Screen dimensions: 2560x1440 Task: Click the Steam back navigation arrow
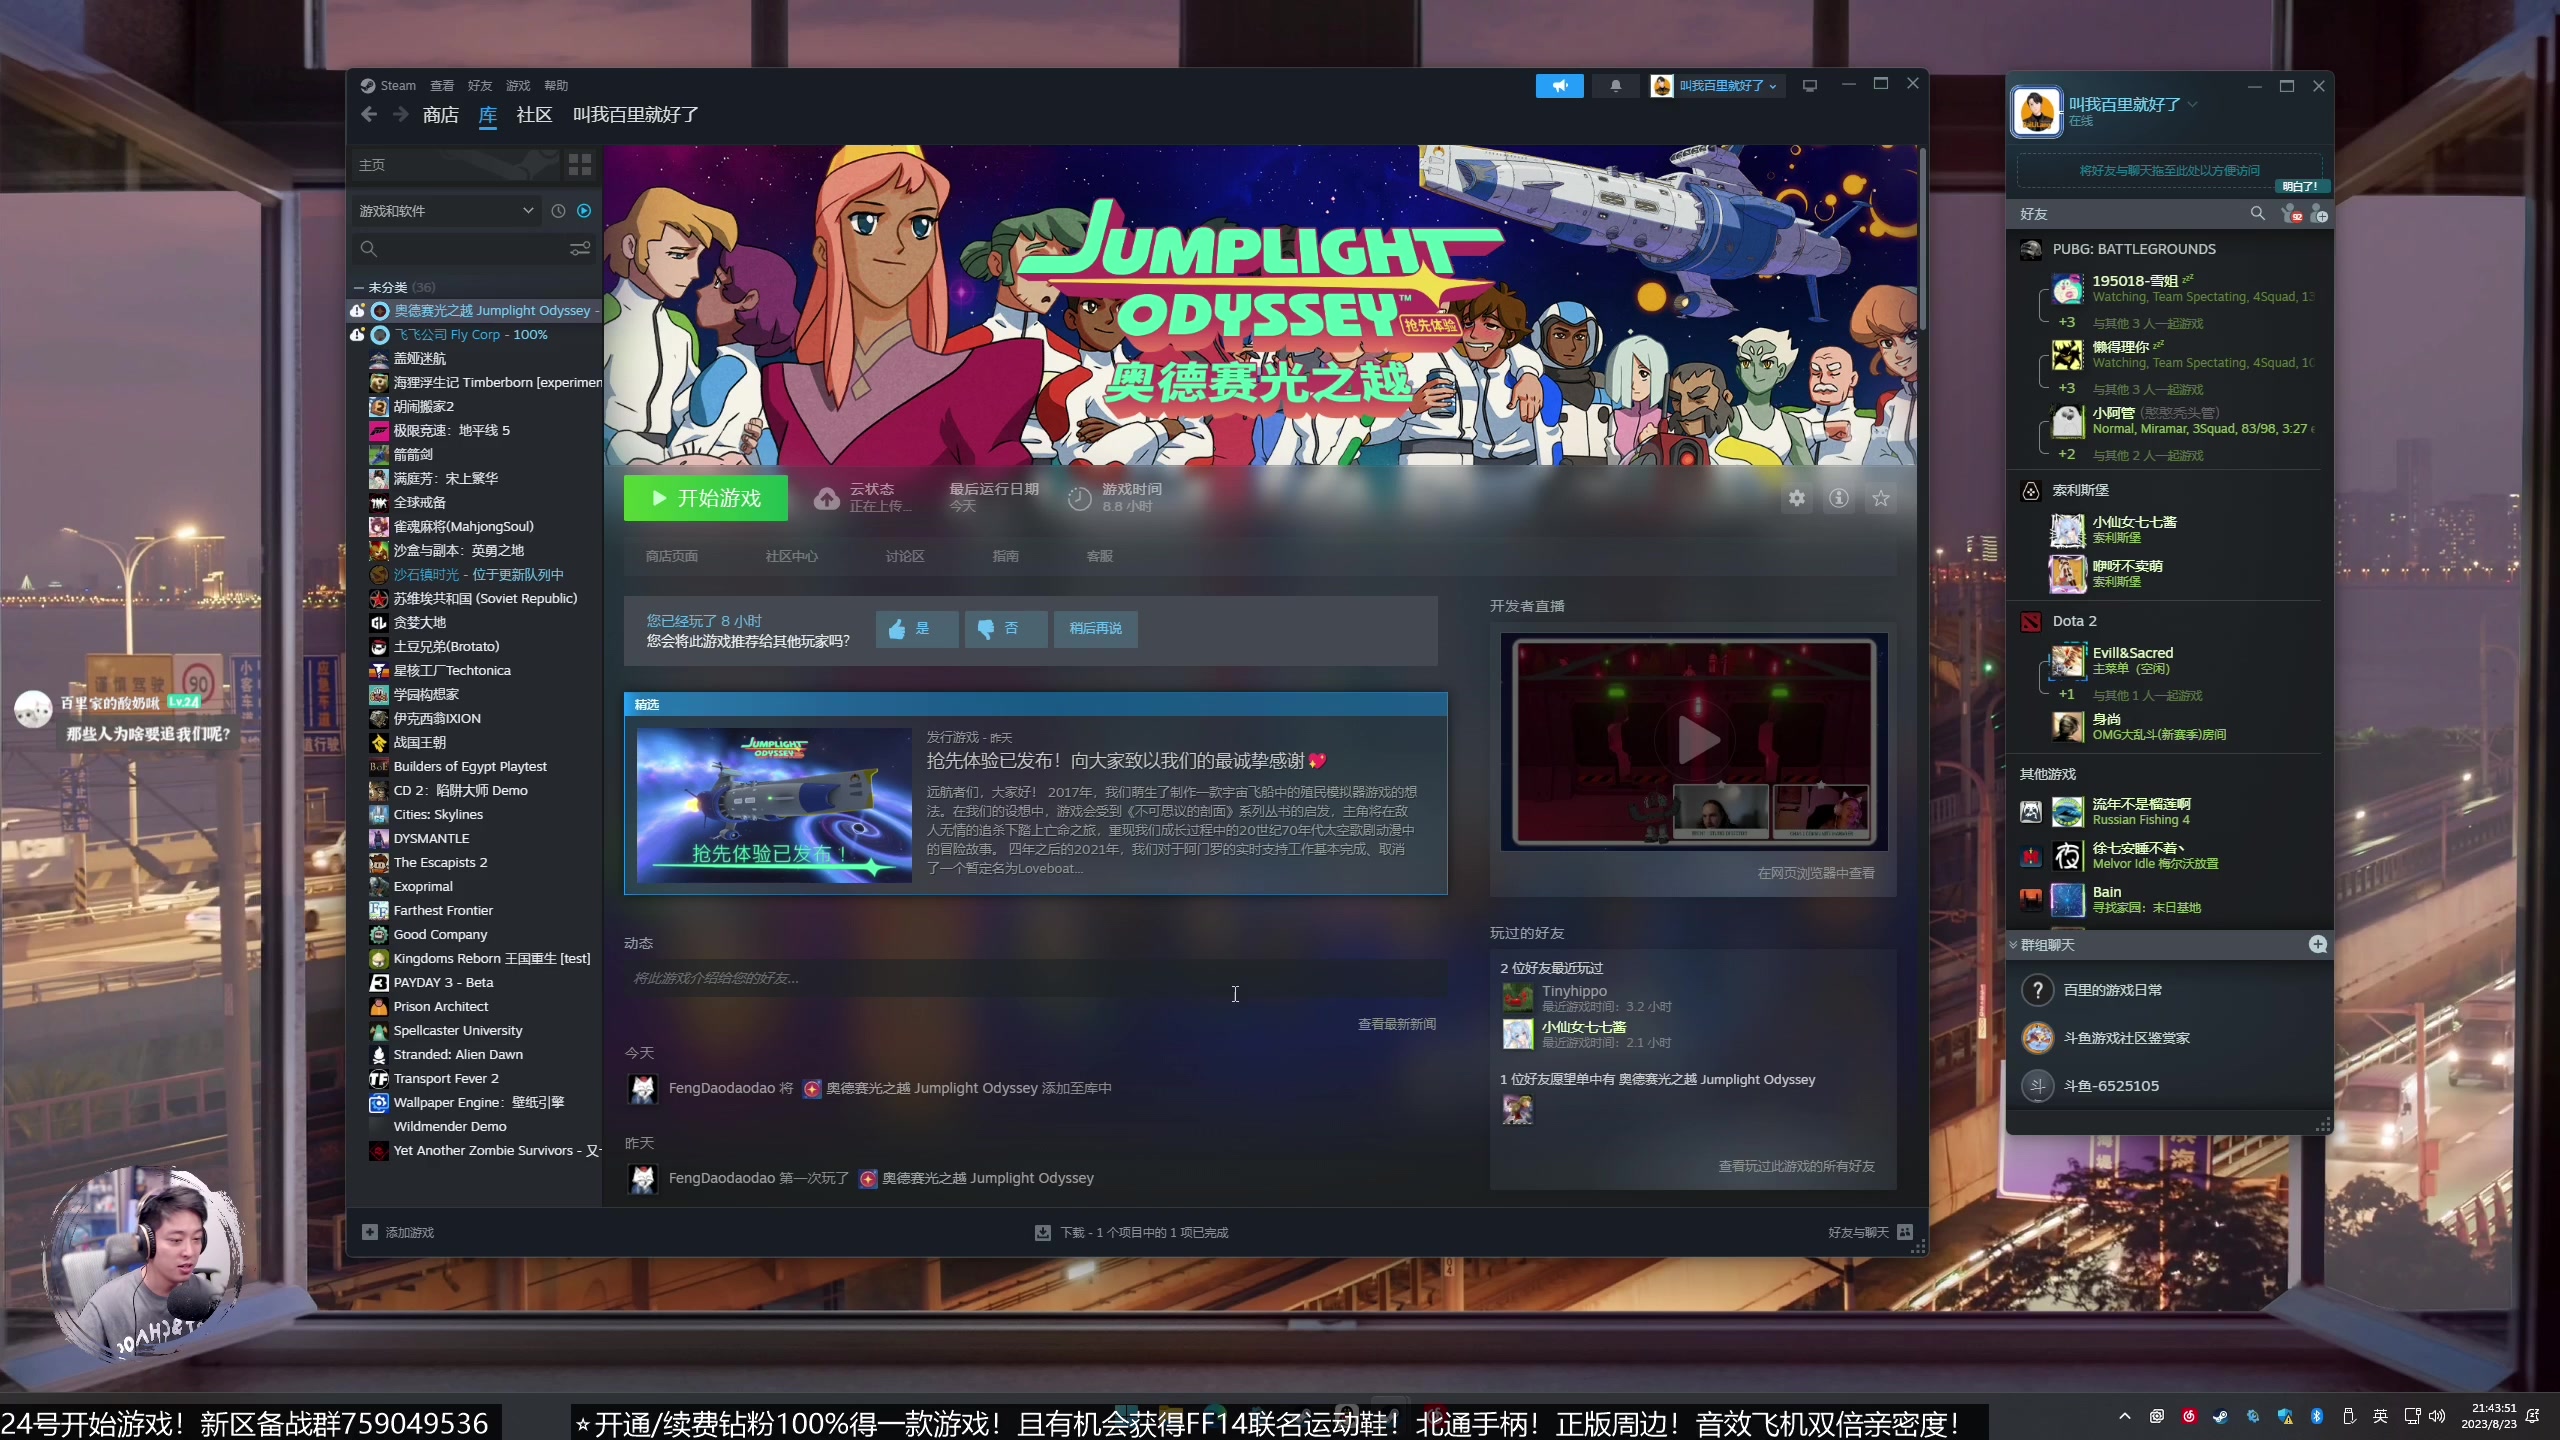pos(369,115)
